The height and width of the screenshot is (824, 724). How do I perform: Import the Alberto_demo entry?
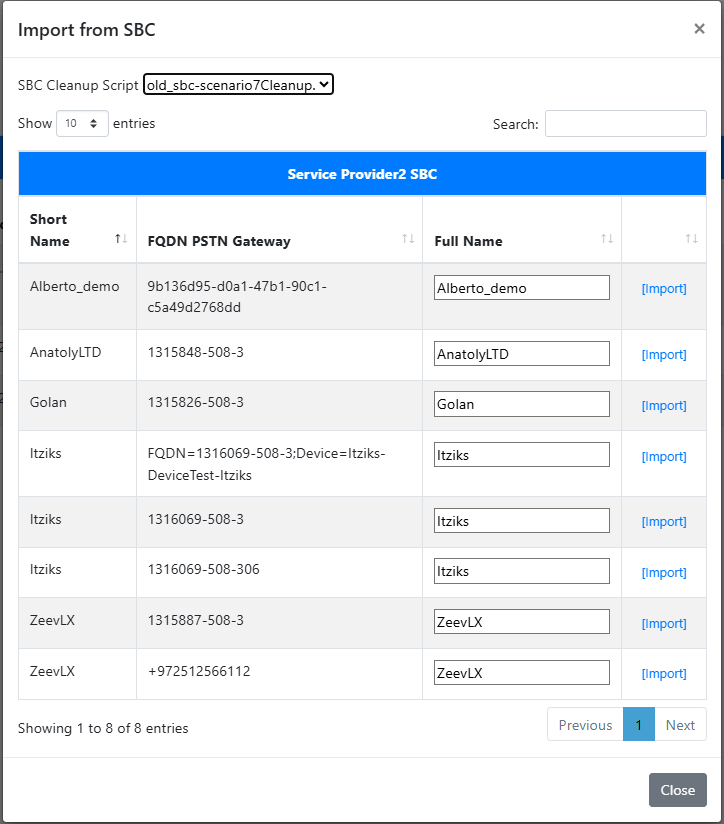(664, 289)
